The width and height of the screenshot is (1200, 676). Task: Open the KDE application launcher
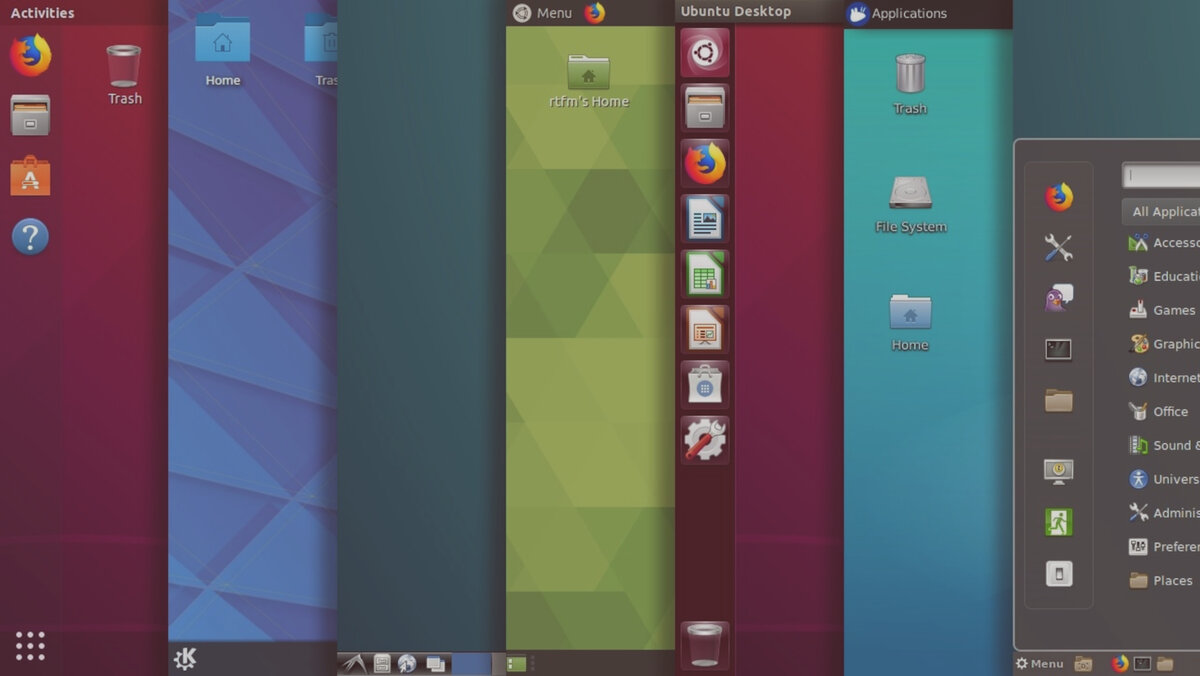[x=185, y=658]
